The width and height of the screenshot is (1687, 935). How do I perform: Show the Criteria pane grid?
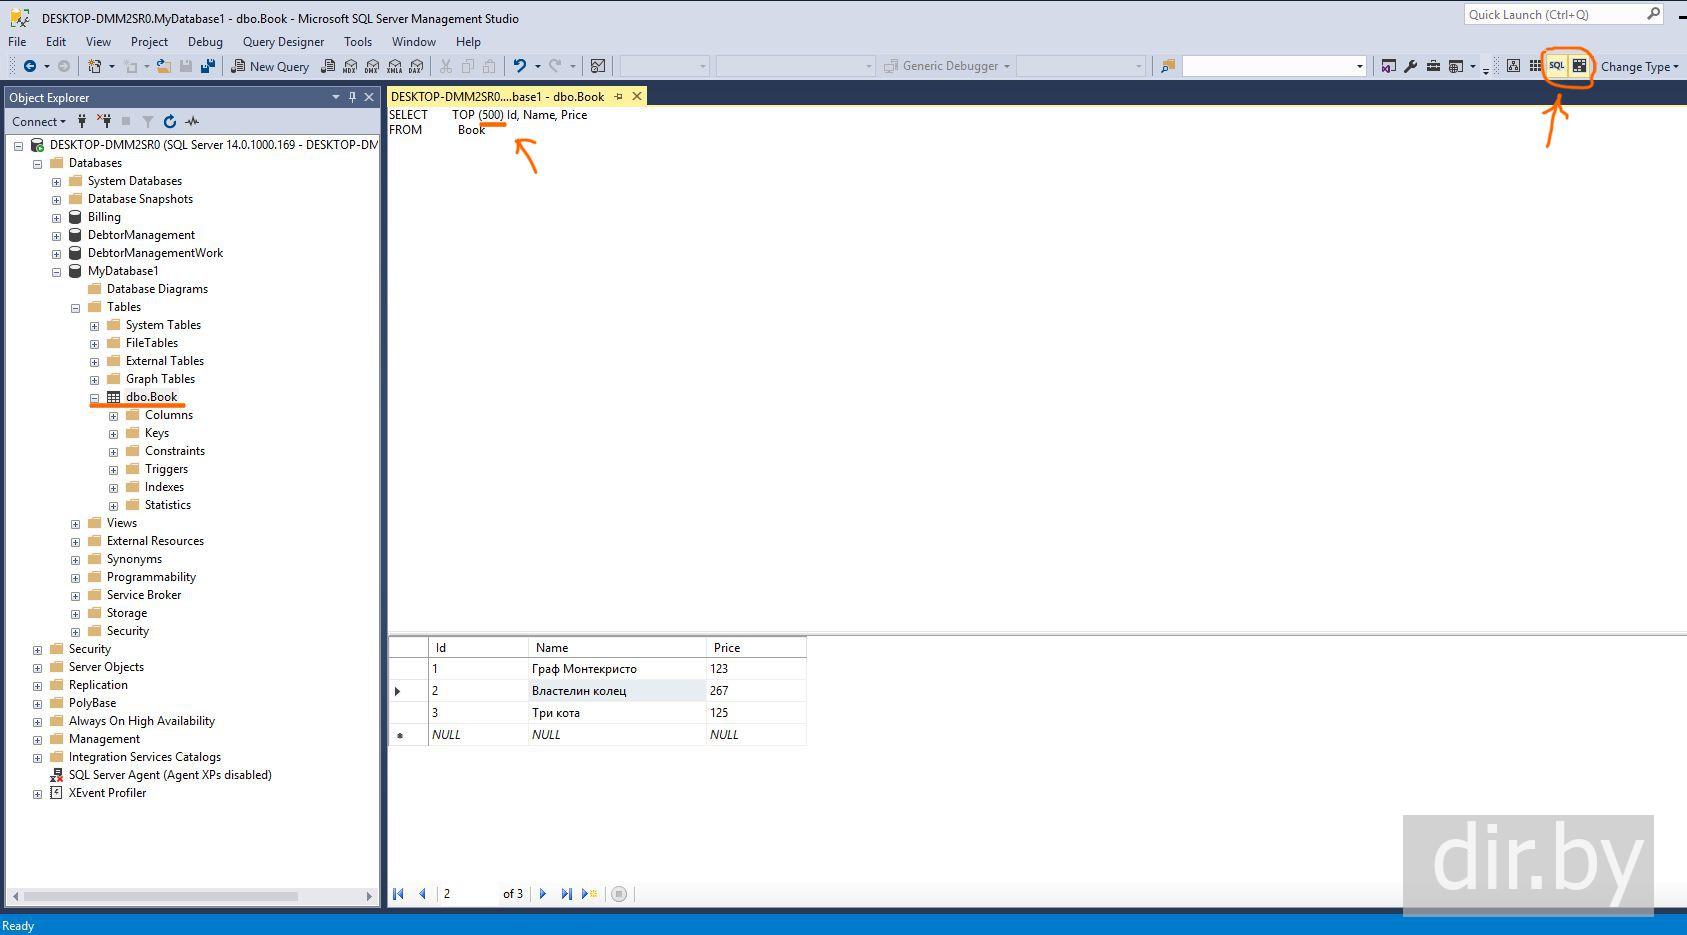coord(1535,66)
